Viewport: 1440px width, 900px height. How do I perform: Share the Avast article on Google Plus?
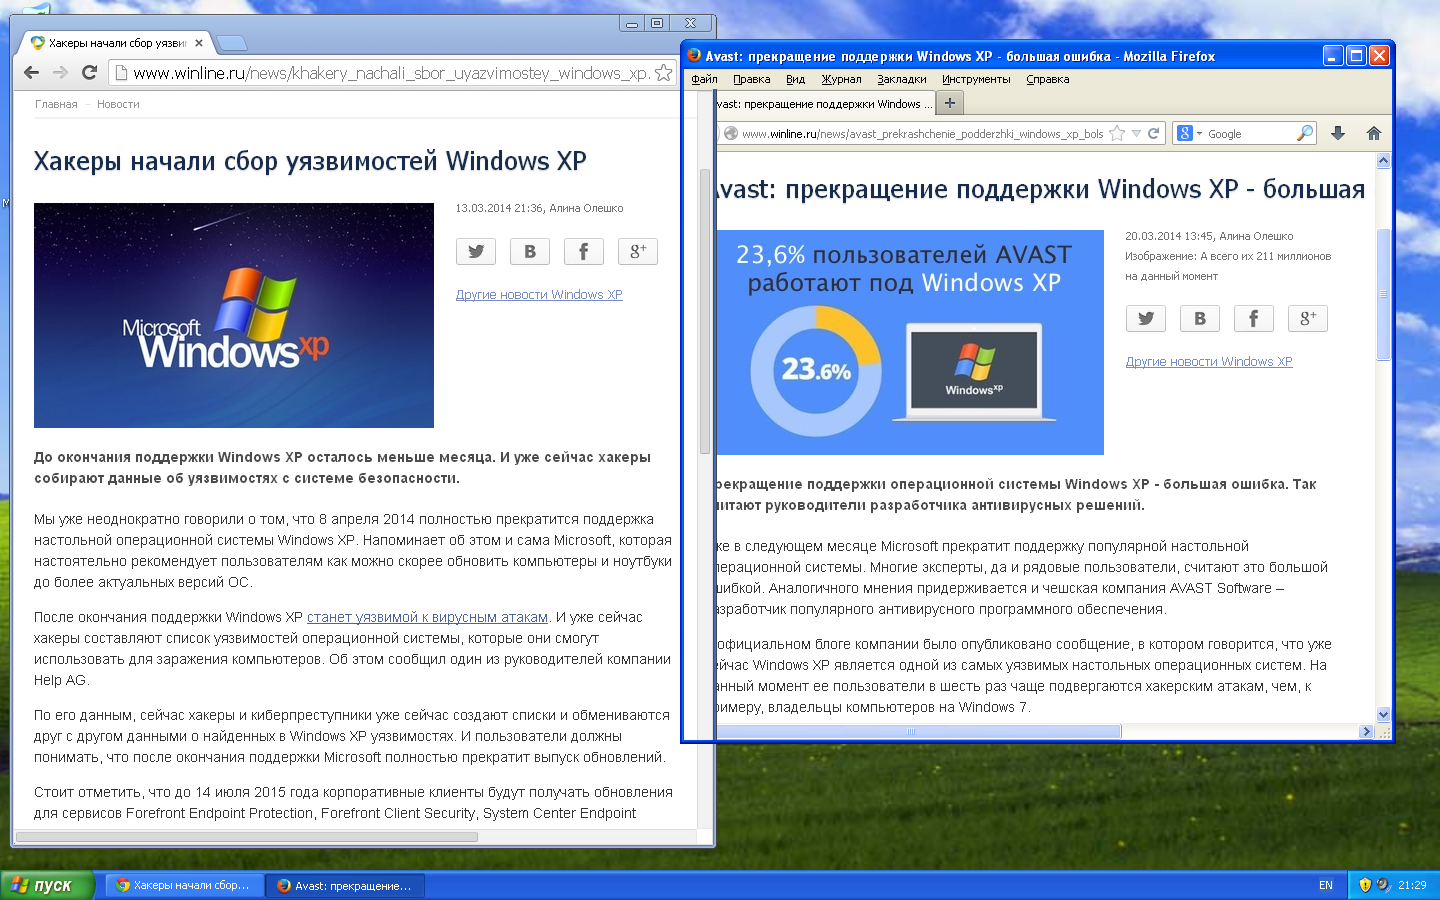[x=1307, y=319]
